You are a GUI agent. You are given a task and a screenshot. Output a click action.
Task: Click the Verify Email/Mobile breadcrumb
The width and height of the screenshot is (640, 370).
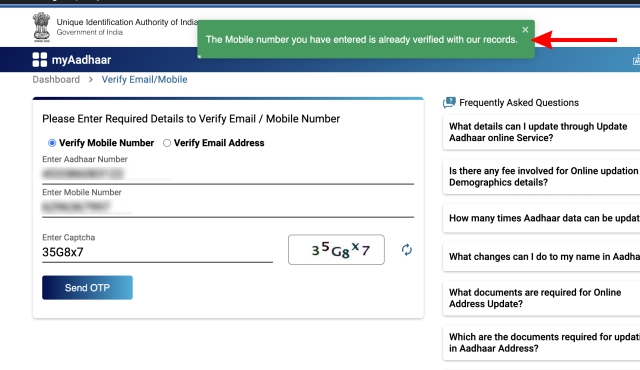(144, 80)
